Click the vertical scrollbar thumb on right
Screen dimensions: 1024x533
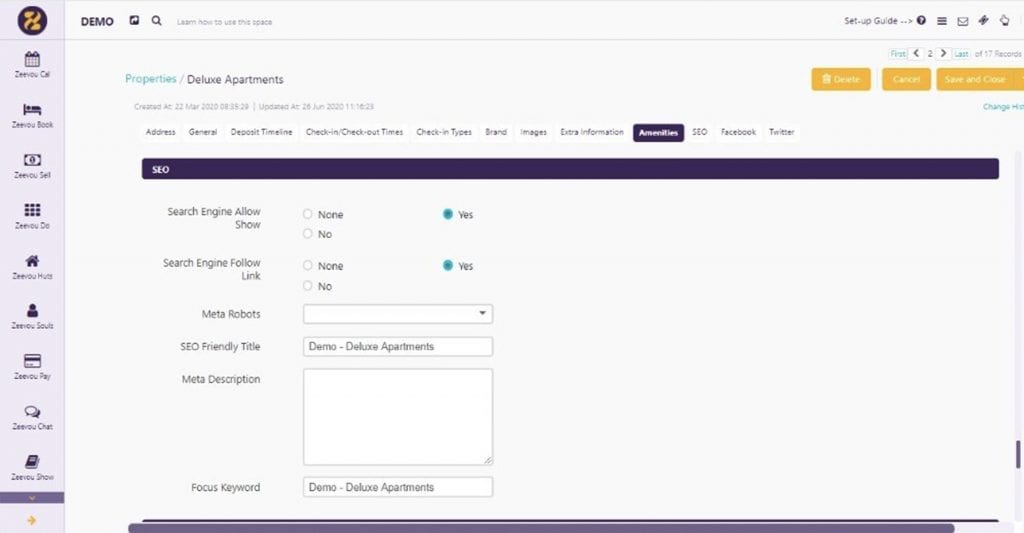point(1018,454)
